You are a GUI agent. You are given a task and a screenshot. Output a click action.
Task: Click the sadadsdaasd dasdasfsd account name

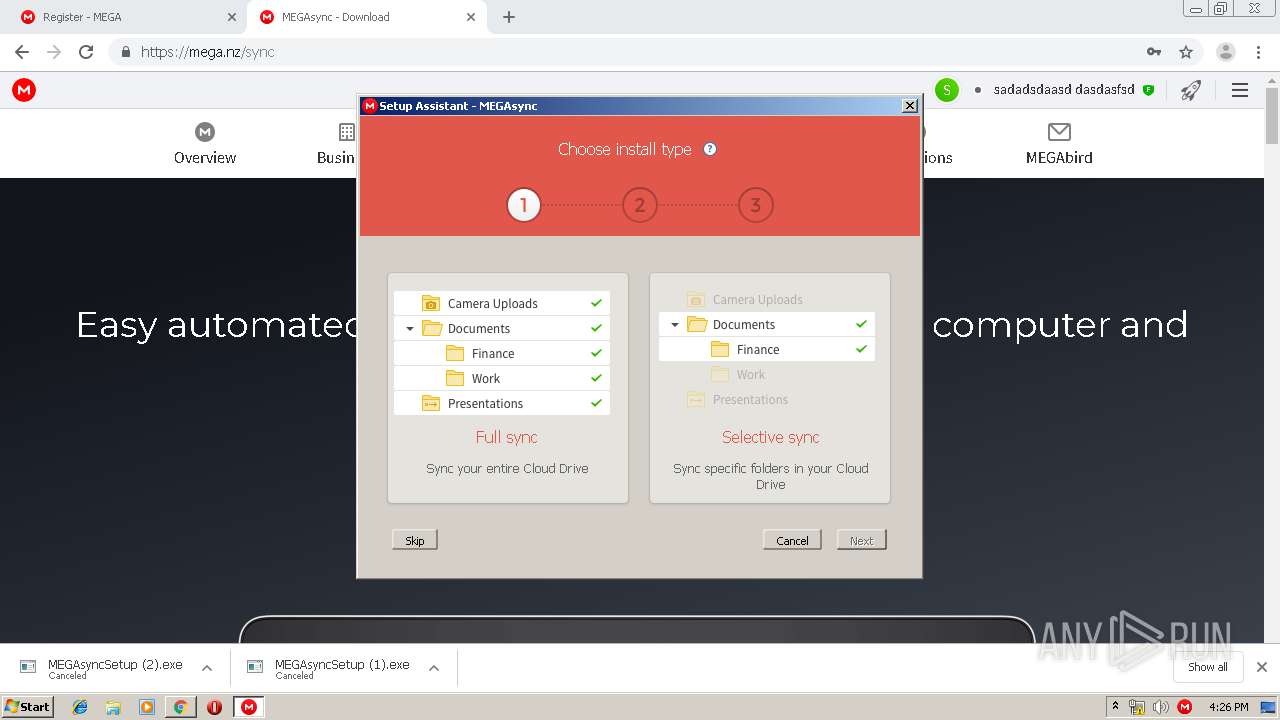click(1064, 90)
